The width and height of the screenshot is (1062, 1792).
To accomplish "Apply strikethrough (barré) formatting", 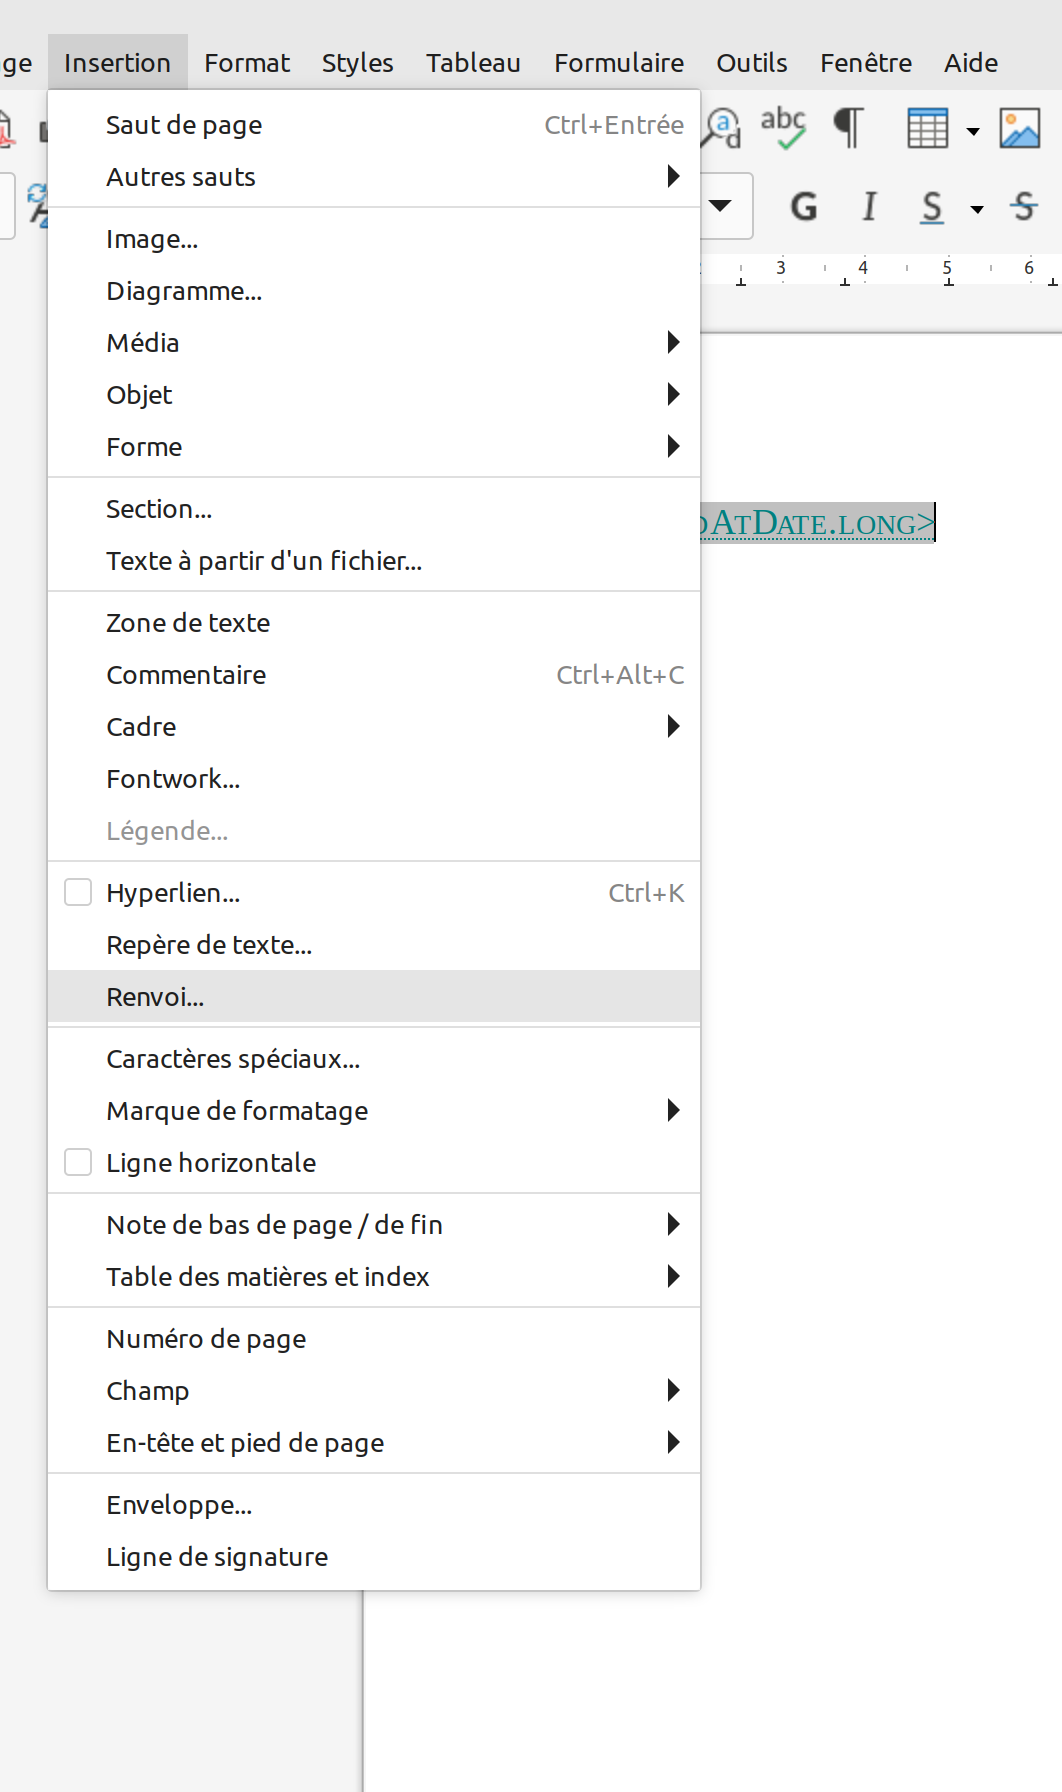I will point(1023,206).
